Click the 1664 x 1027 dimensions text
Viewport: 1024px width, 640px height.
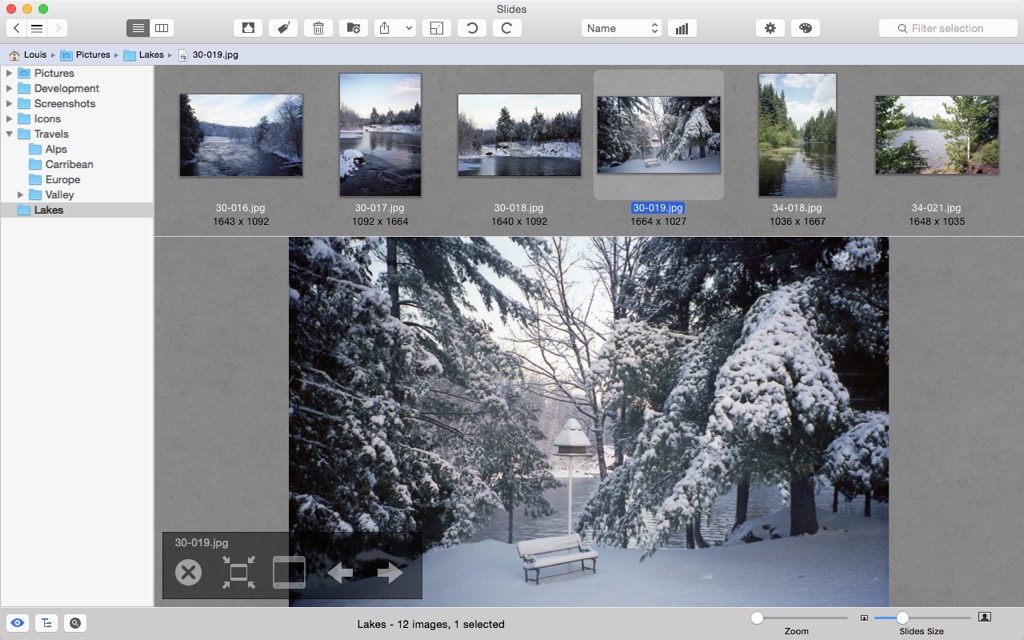click(x=658, y=221)
